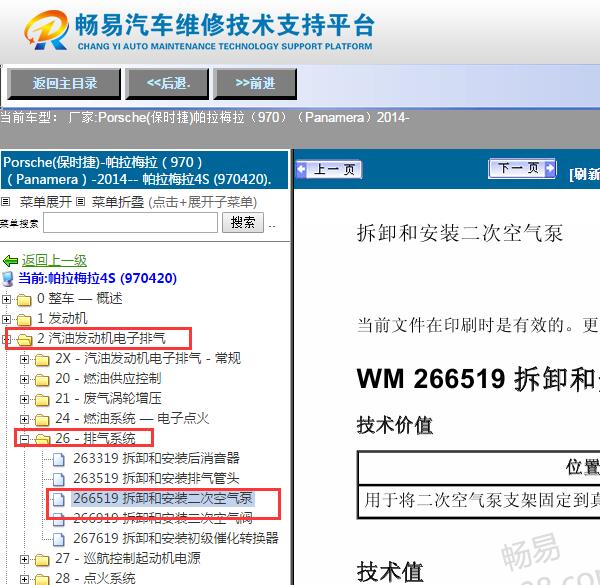Open 267619 拆卸和安装初级催化转换器 document

click(x=176, y=538)
